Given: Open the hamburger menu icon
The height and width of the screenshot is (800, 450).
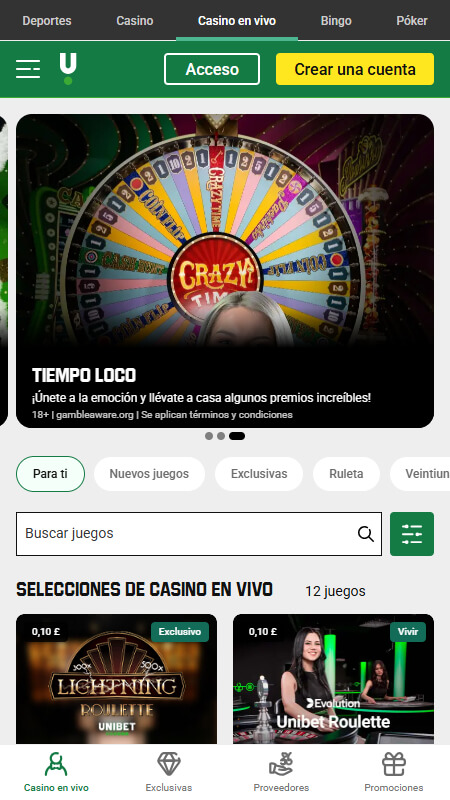Looking at the screenshot, I should pyautogui.click(x=28, y=69).
